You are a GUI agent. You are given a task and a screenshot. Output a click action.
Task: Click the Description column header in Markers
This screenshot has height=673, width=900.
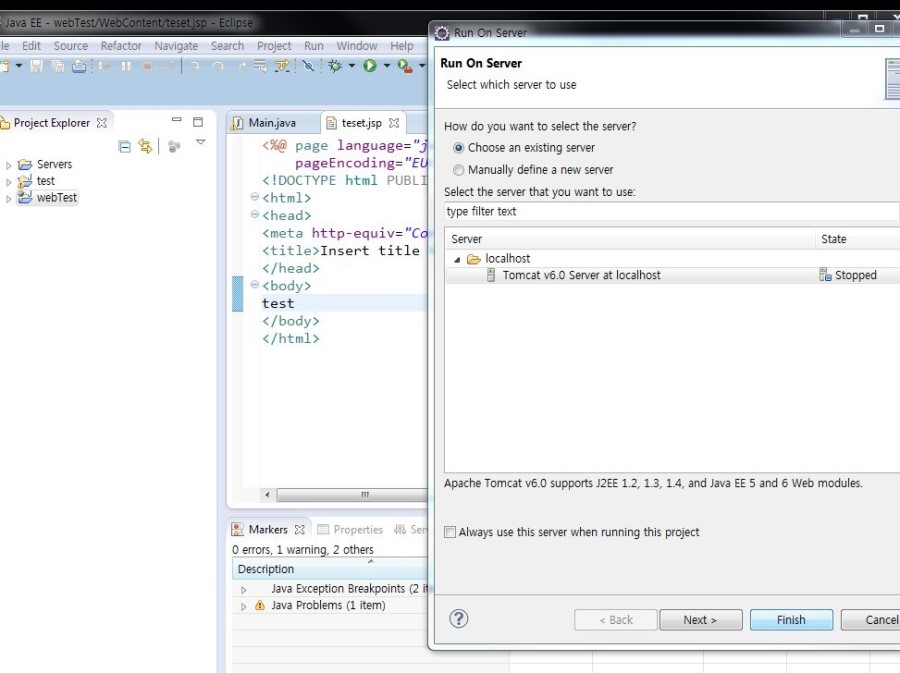330,569
